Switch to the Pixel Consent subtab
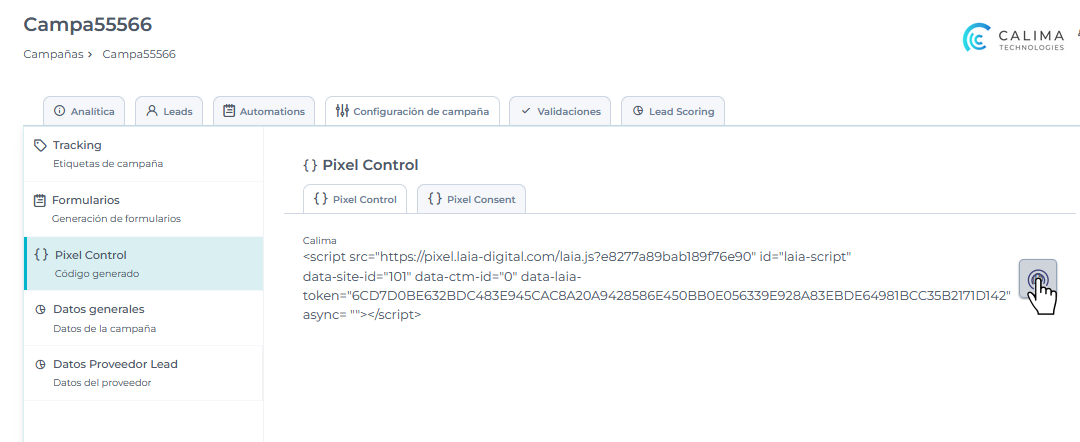Image resolution: width=1080 pixels, height=442 pixels. pyautogui.click(x=471, y=199)
